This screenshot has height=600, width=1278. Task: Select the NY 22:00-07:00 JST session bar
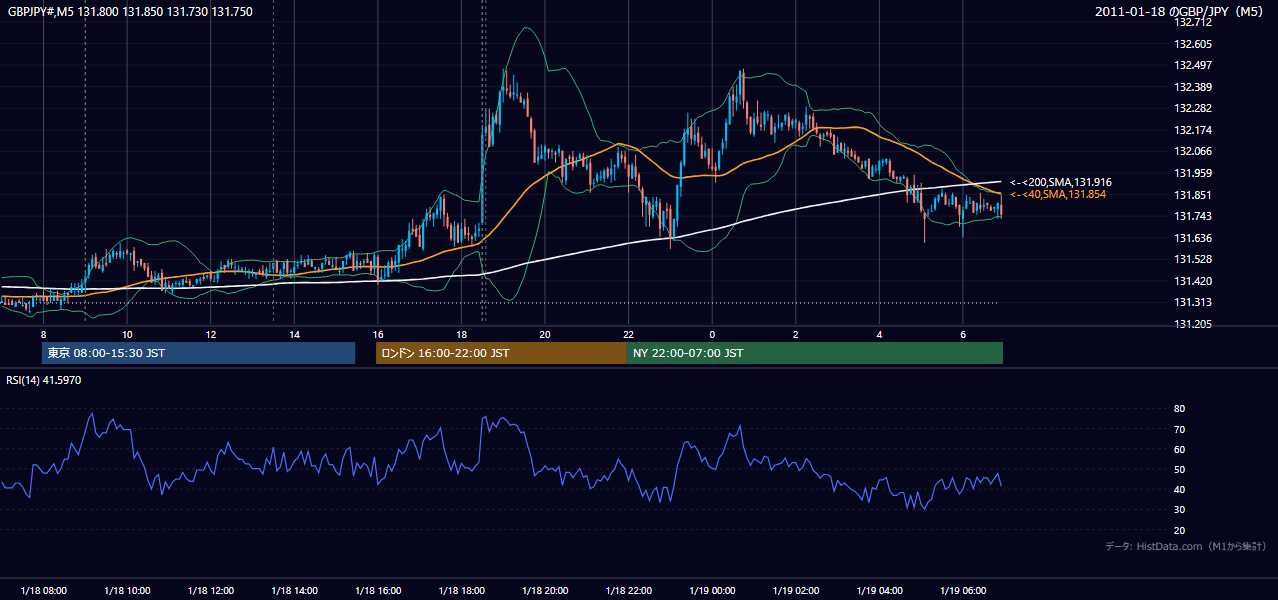(815, 353)
